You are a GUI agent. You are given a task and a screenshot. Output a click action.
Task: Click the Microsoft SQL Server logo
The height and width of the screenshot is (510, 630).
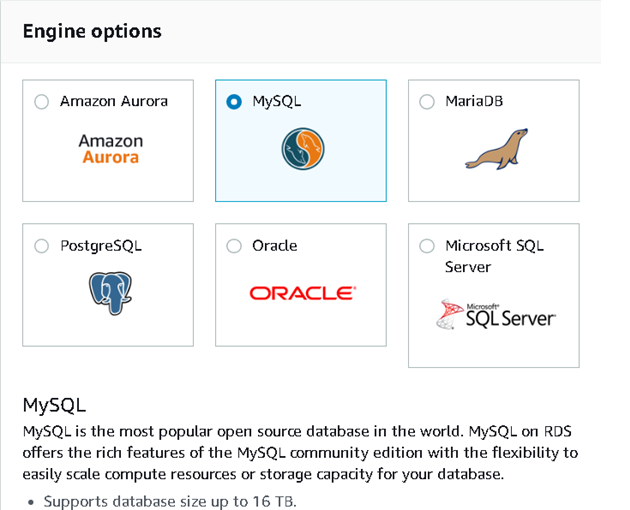click(497, 315)
